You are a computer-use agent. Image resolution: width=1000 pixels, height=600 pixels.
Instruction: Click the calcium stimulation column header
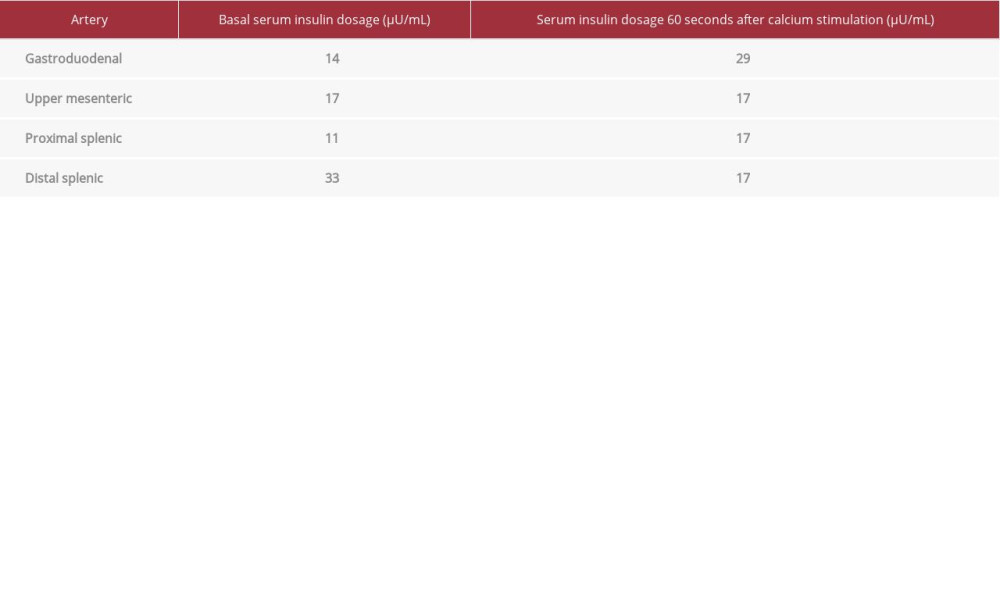click(735, 19)
